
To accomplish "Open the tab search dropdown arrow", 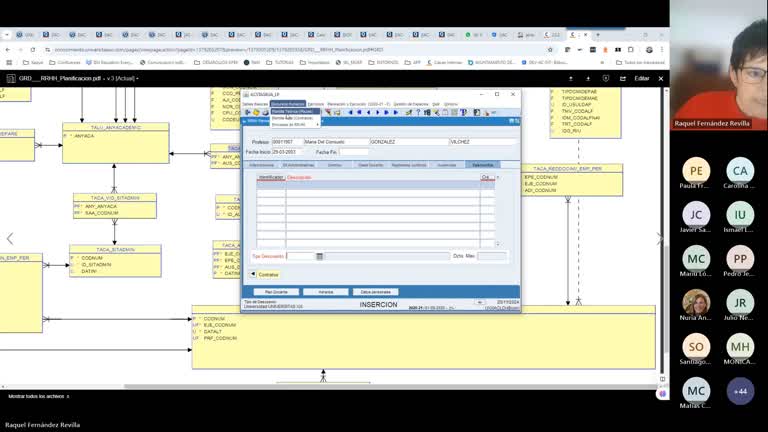I will [7, 35].
